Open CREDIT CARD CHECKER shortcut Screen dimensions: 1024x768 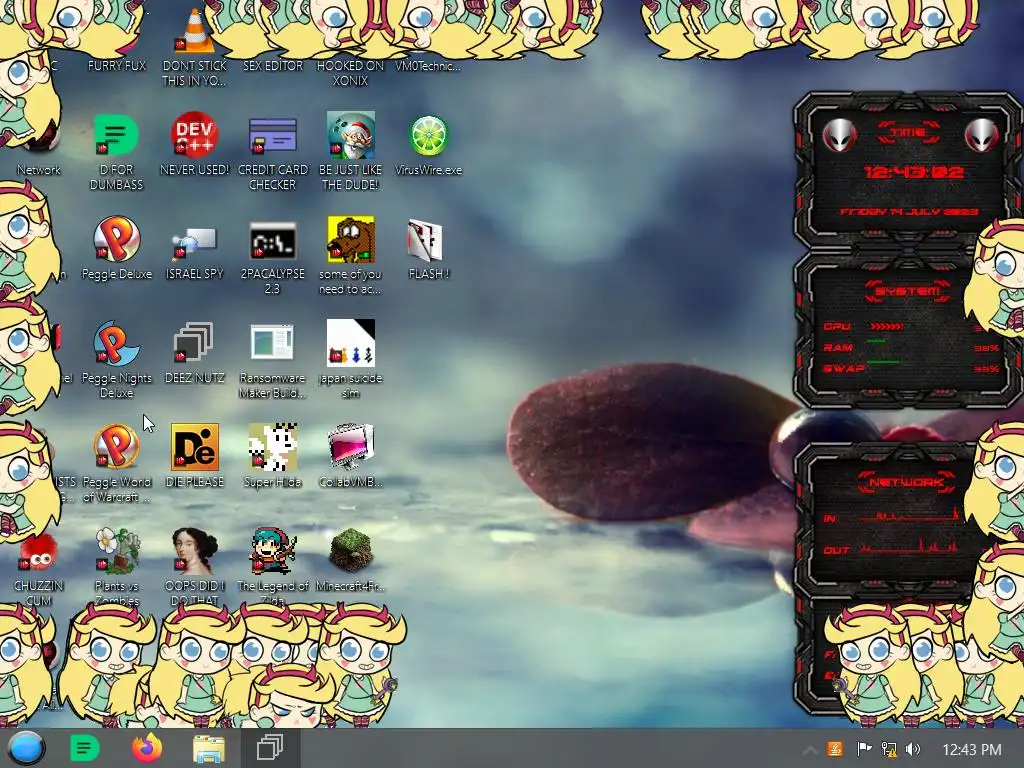272,135
